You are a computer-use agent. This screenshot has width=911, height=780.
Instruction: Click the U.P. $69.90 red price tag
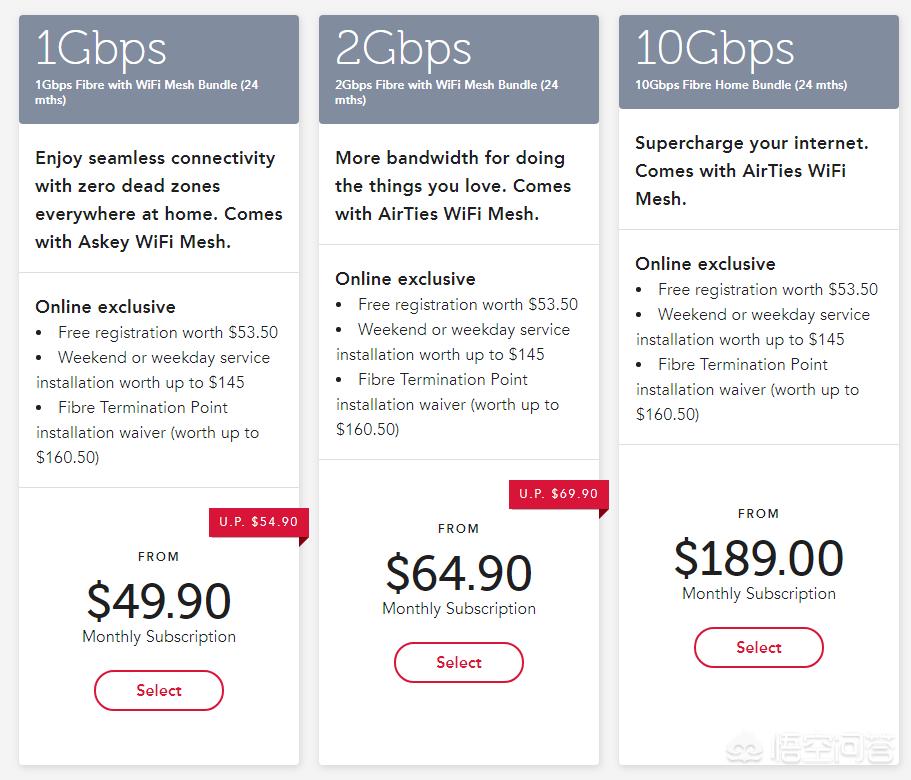pos(558,494)
